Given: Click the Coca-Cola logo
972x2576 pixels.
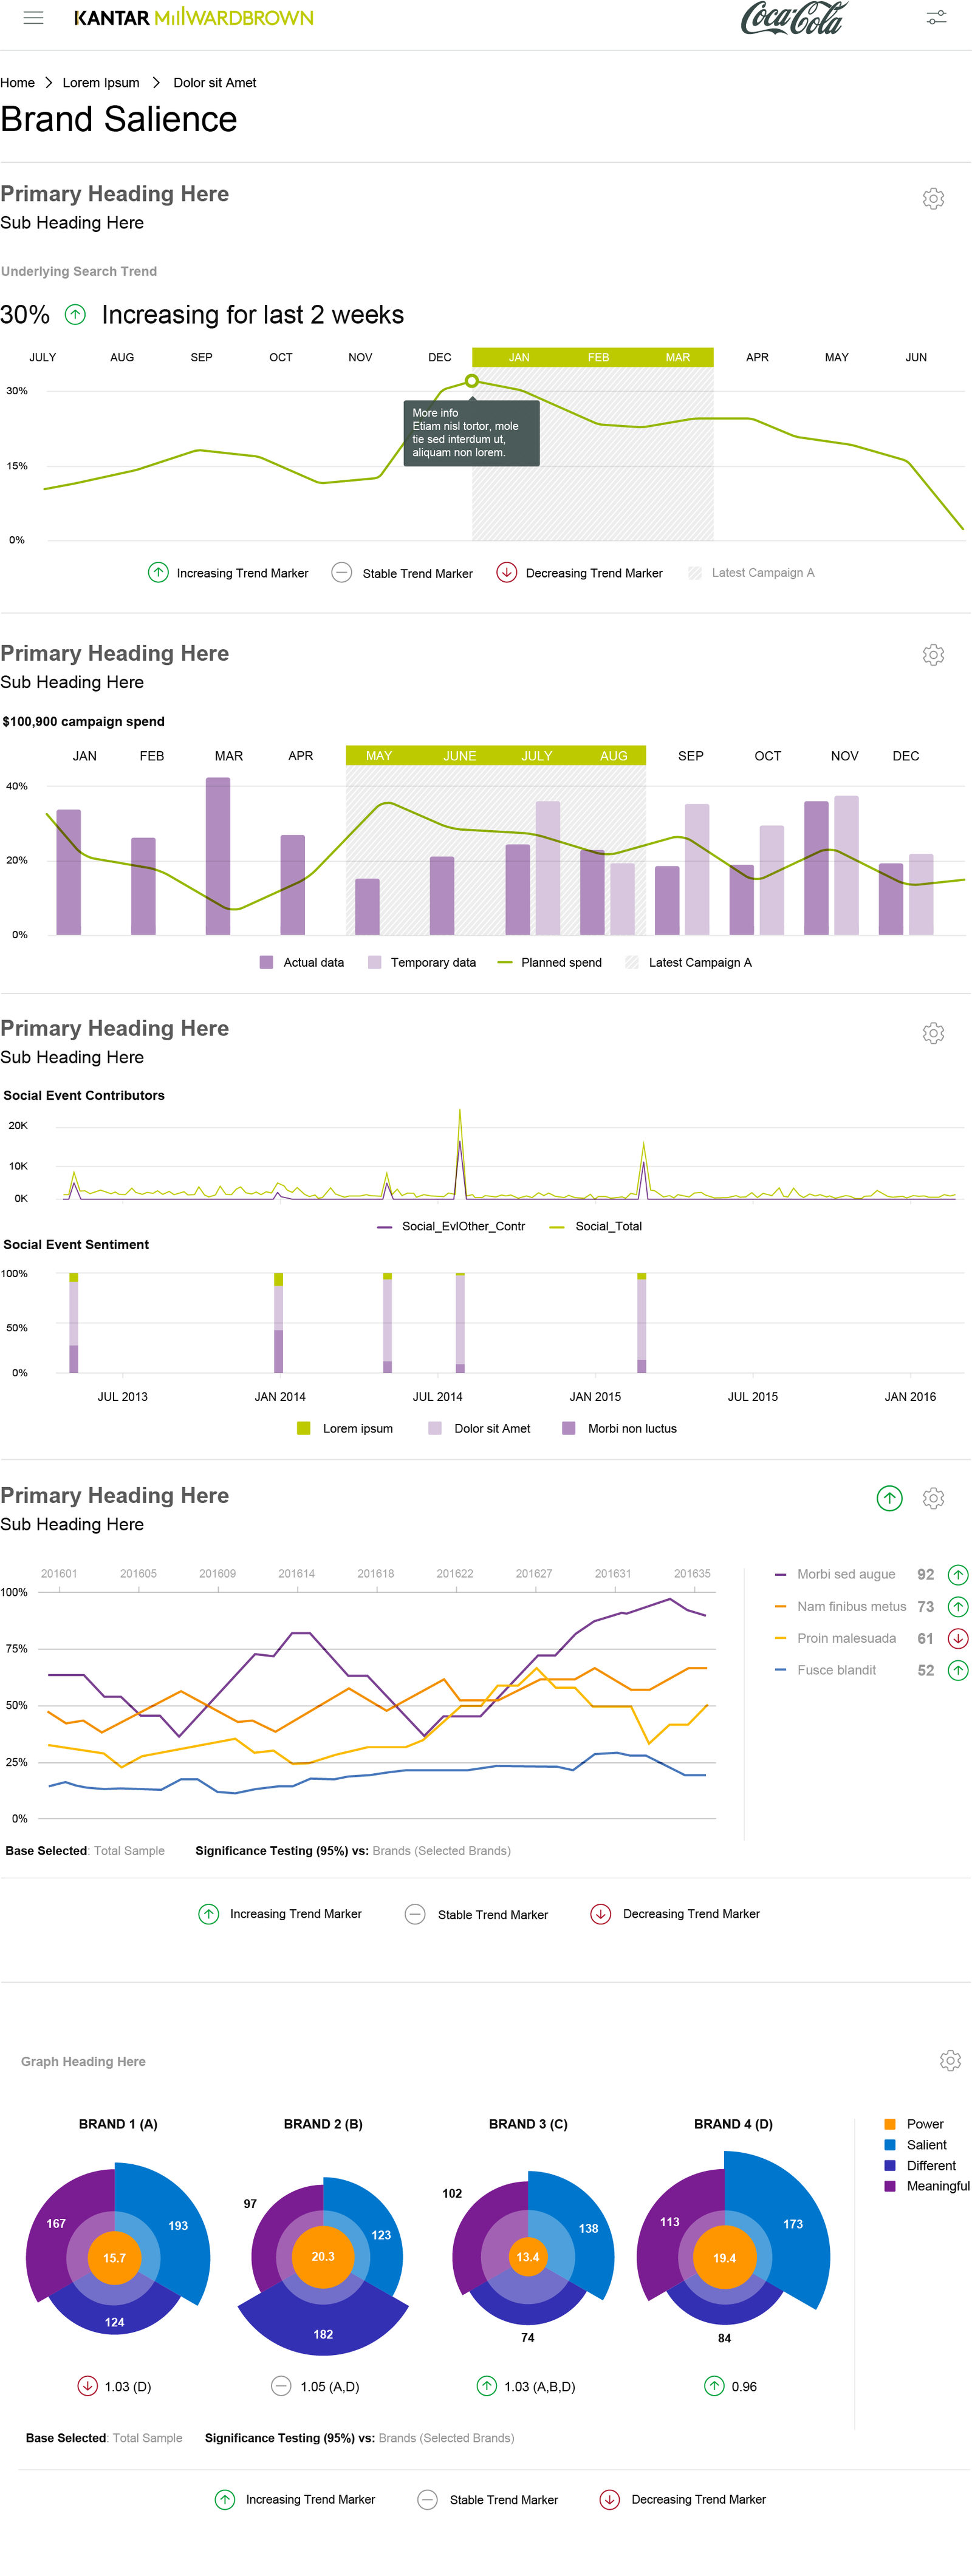Looking at the screenshot, I should pyautogui.click(x=795, y=18).
